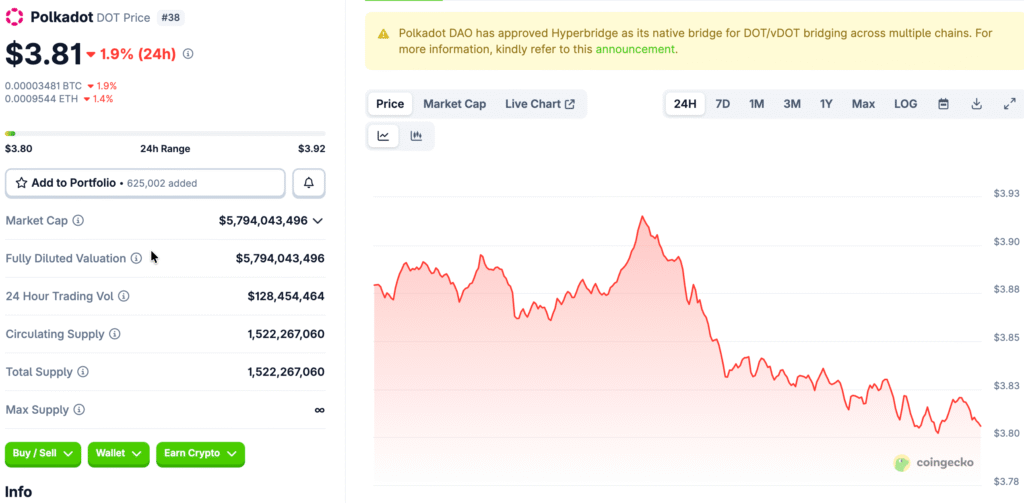Open the Earn Crypto dropdown
The width and height of the screenshot is (1024, 503).
coord(200,454)
